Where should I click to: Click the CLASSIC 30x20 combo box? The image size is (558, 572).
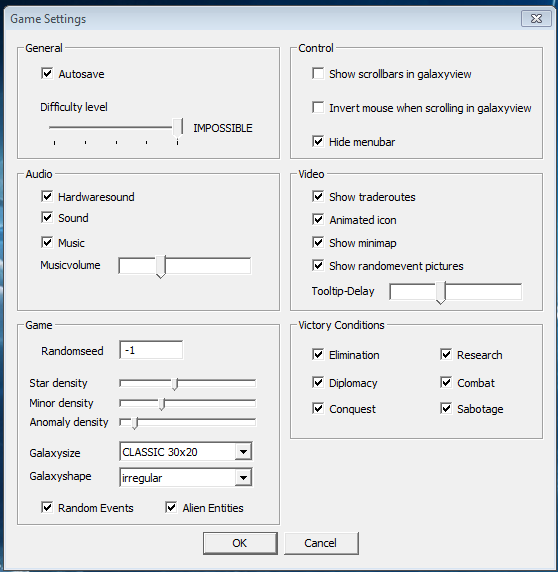point(186,452)
